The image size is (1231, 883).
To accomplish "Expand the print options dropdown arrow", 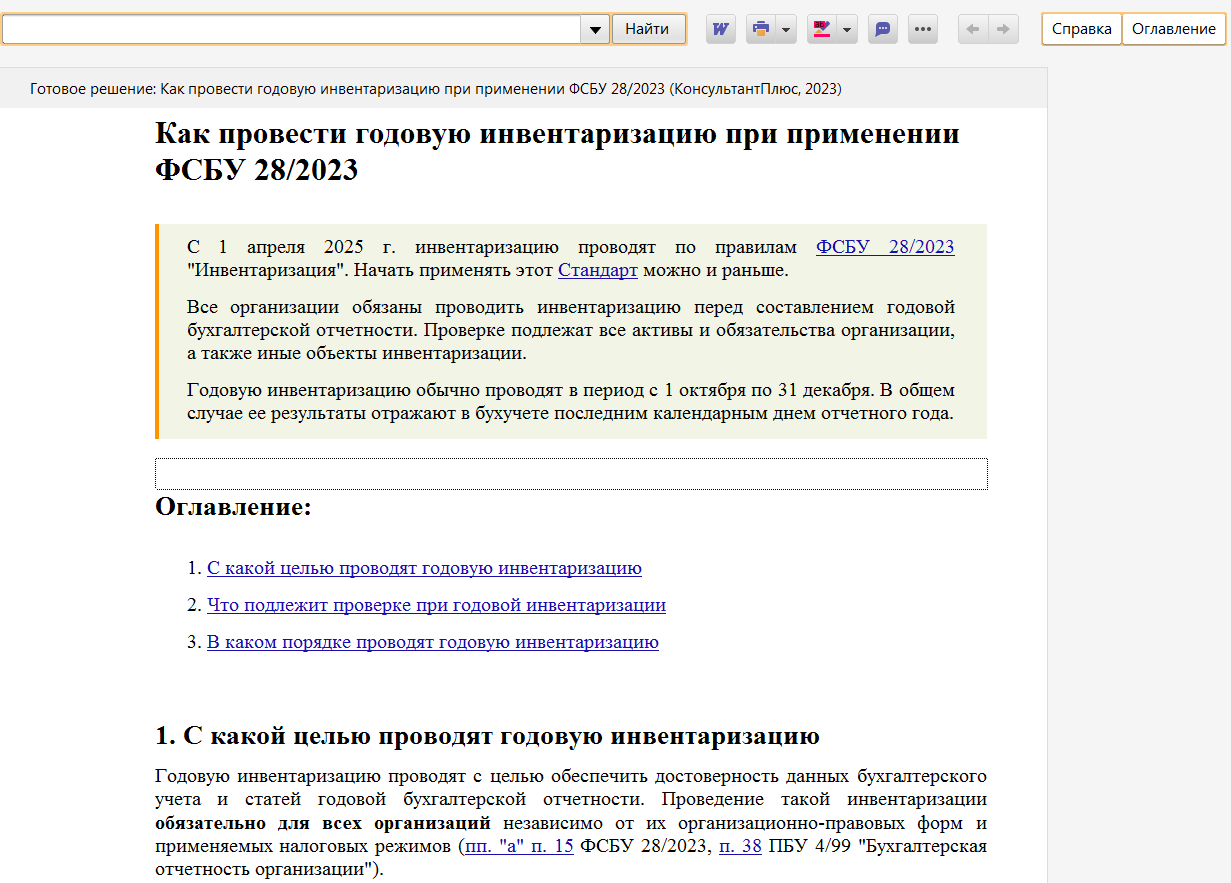I will point(786,29).
